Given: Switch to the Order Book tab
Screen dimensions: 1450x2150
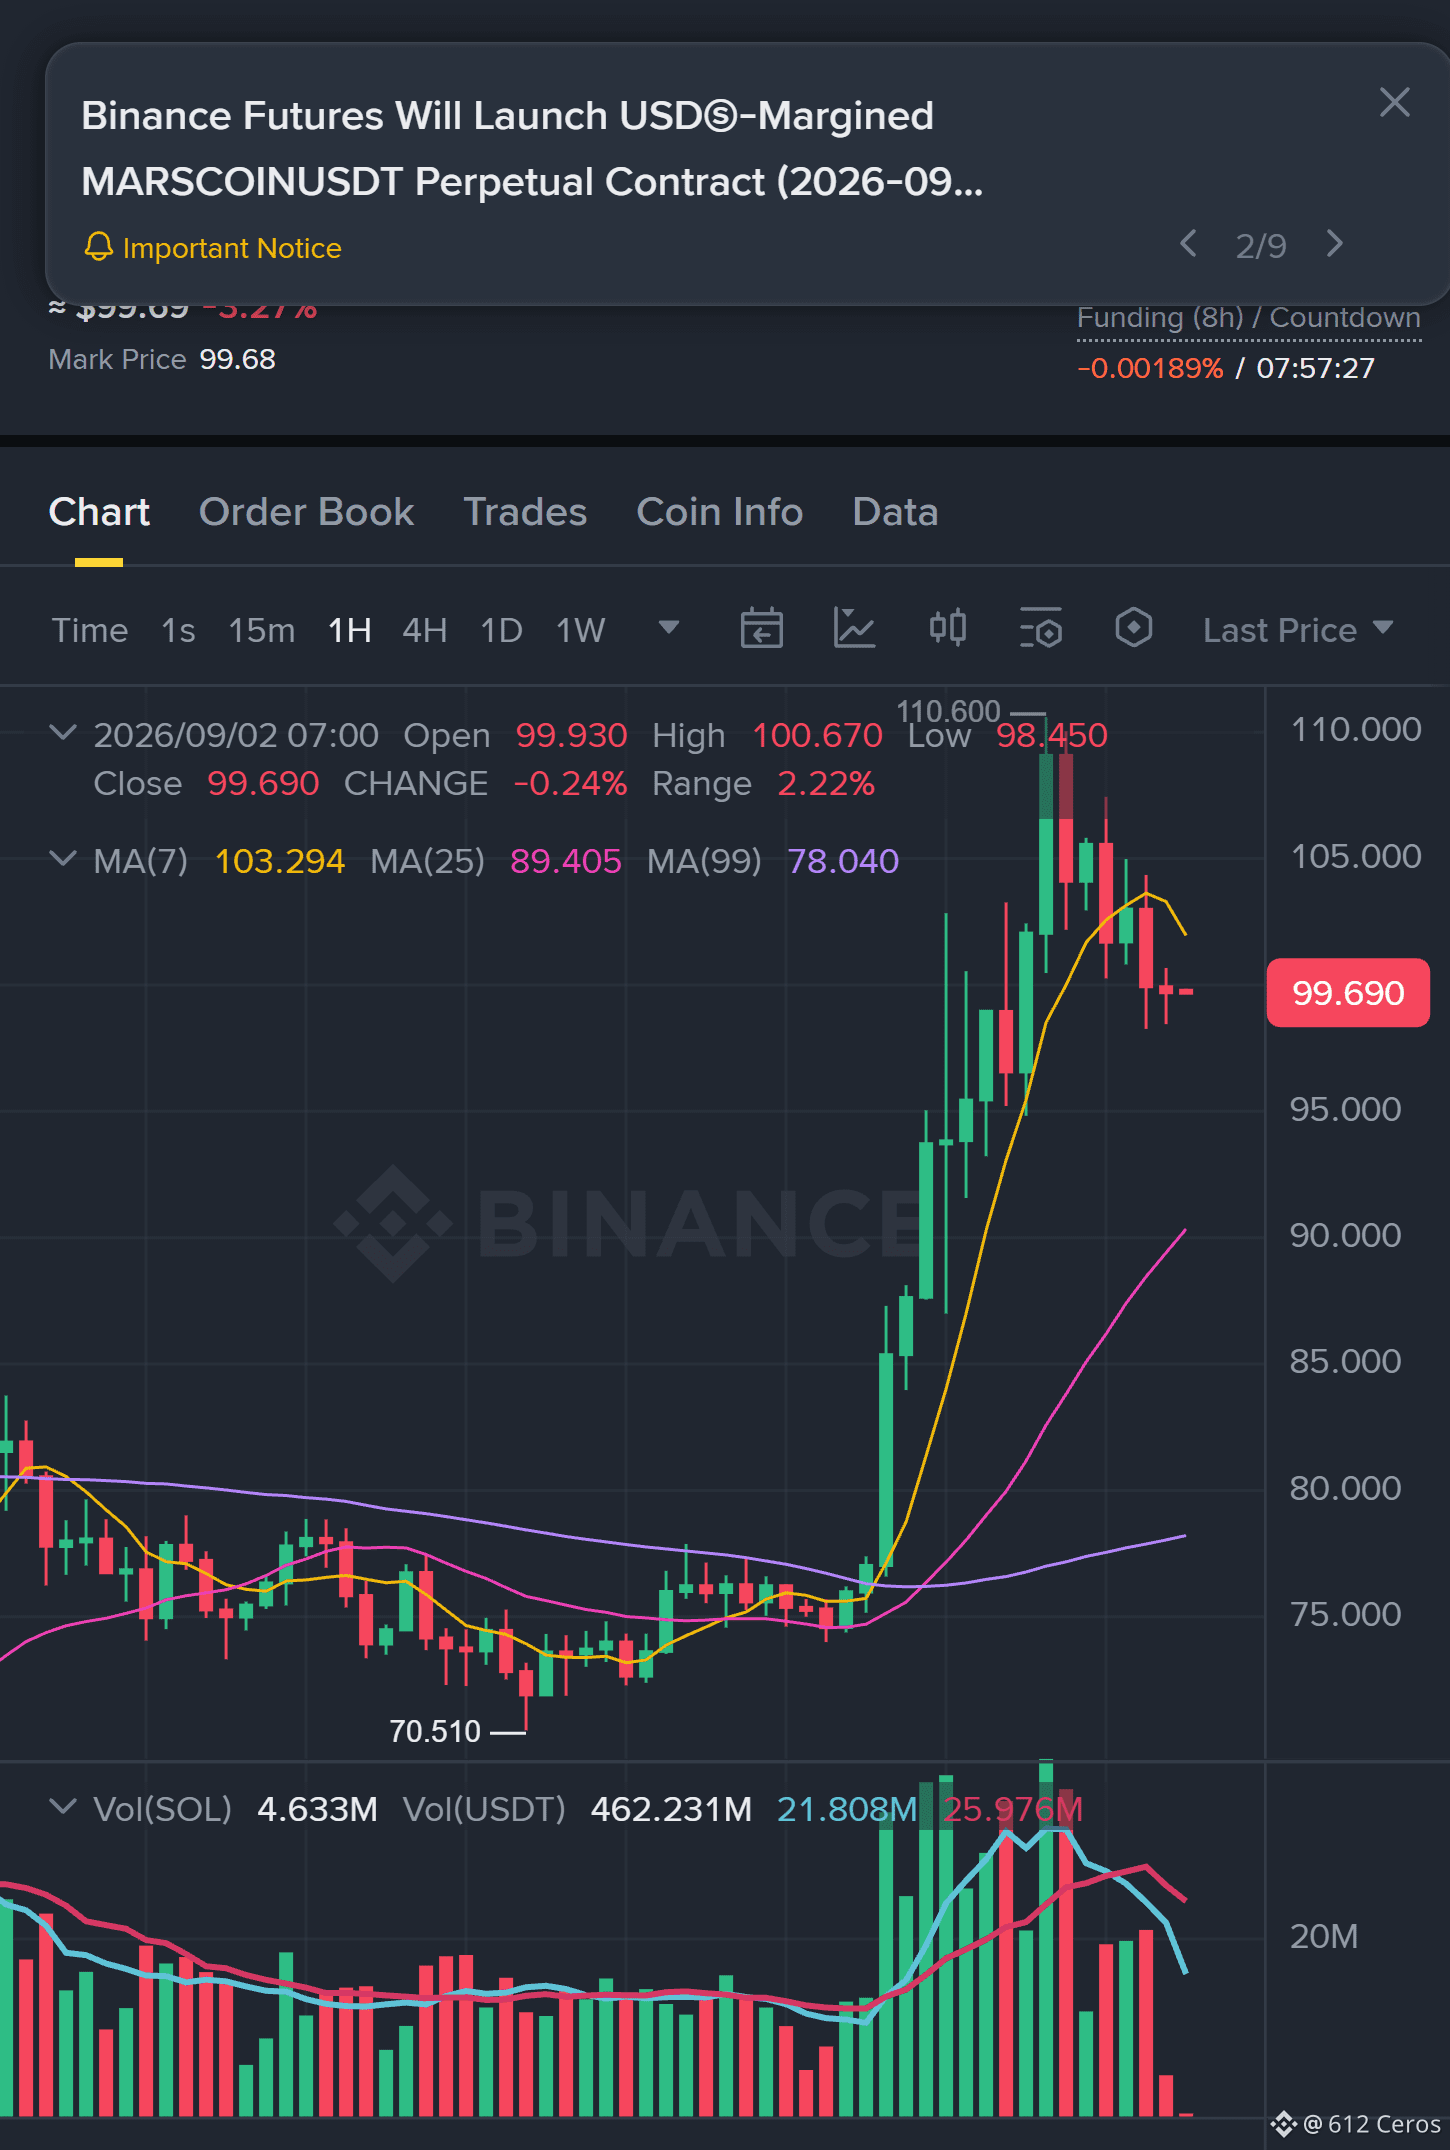Looking at the screenshot, I should click(x=306, y=512).
